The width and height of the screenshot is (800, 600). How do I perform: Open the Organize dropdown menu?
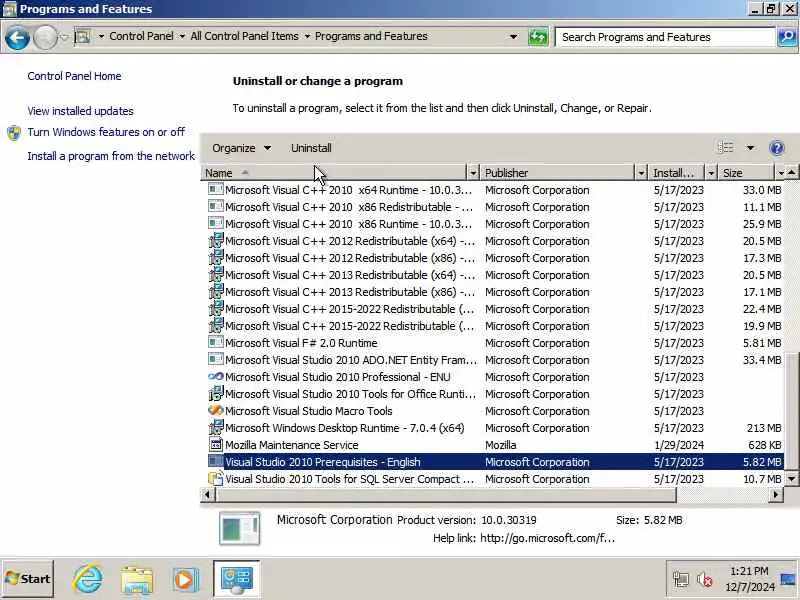pyautogui.click(x=242, y=148)
